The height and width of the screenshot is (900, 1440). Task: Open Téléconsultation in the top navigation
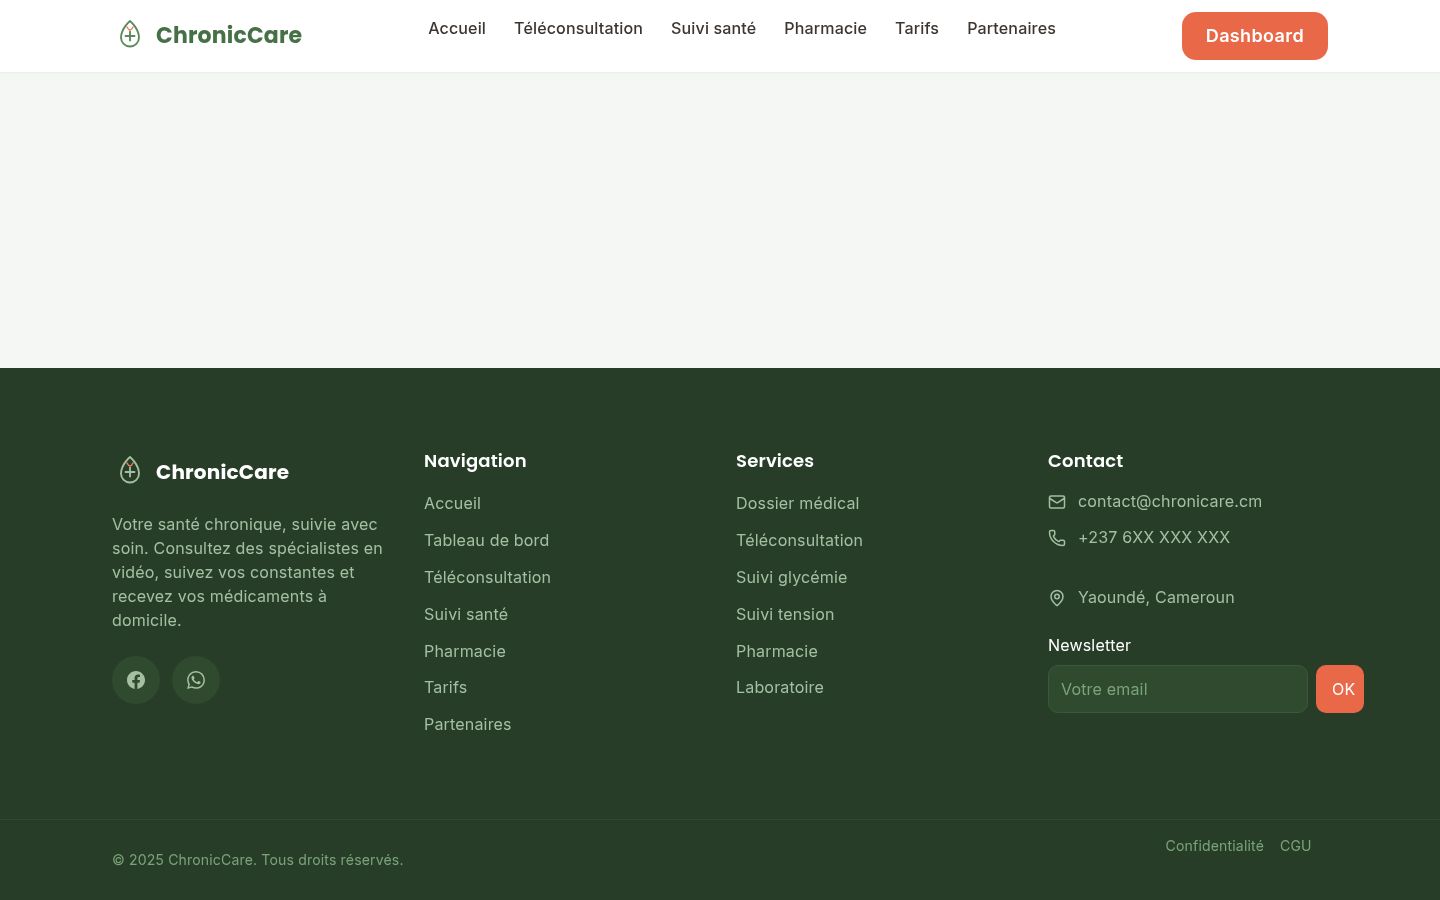pos(578,29)
